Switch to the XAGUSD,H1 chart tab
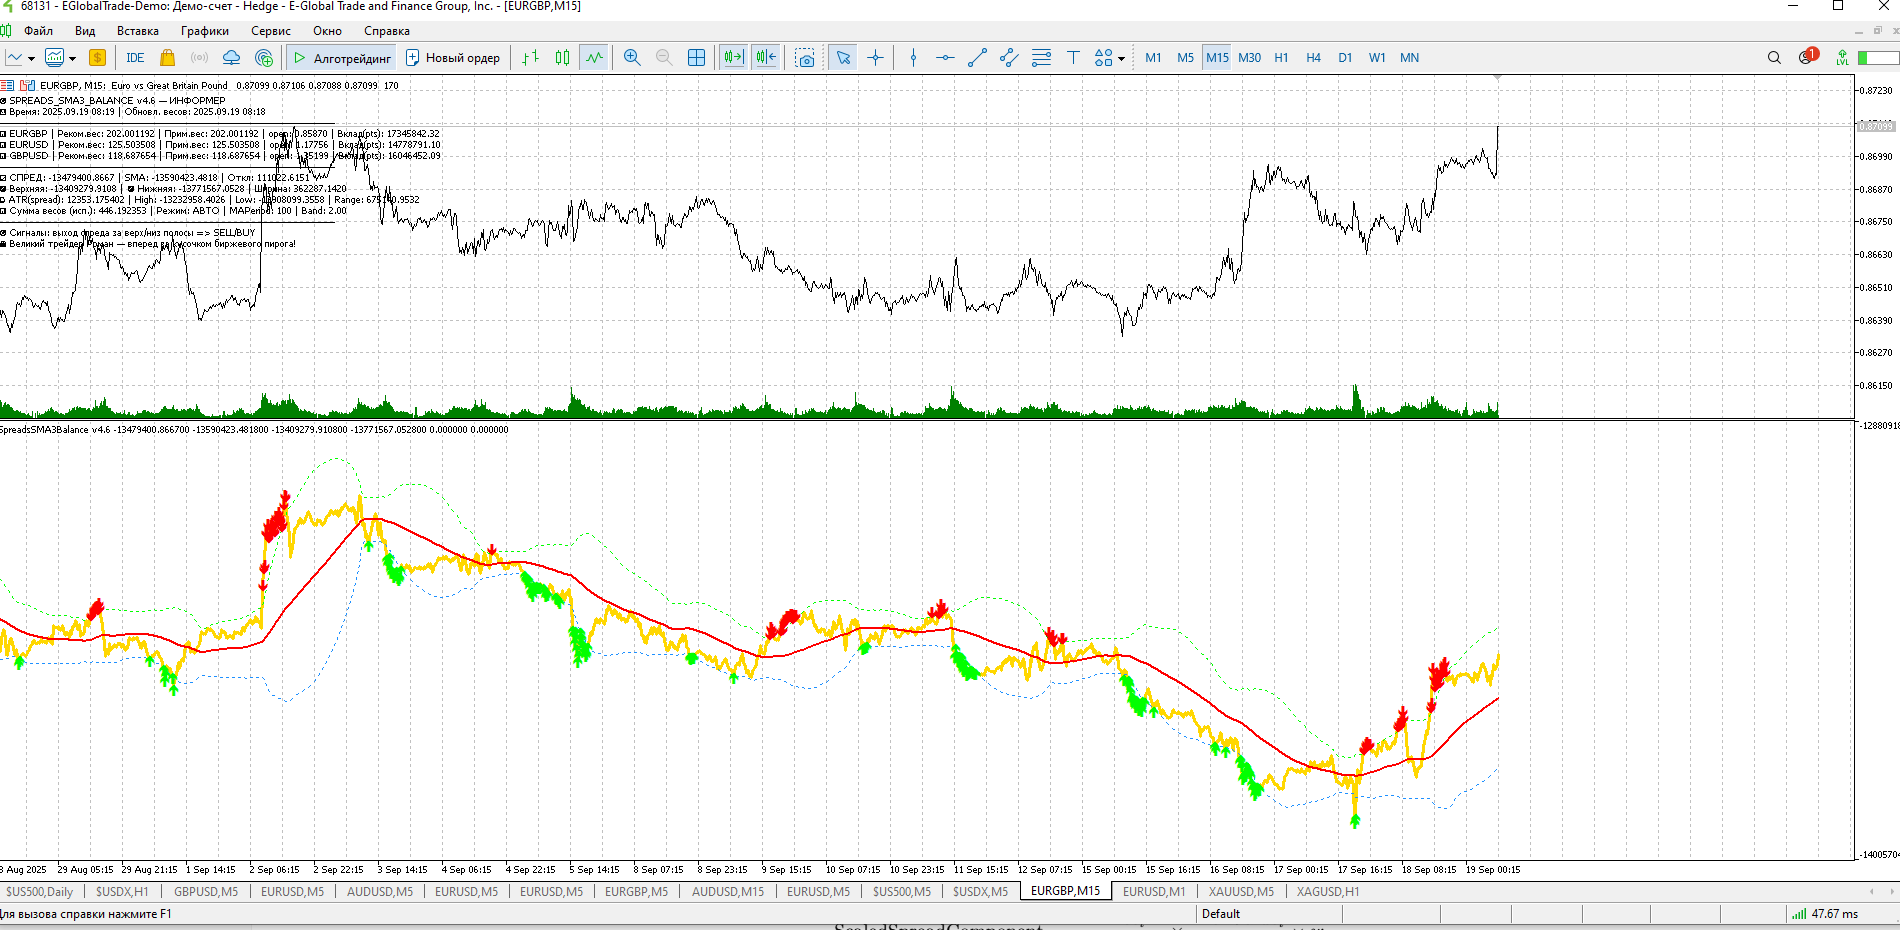This screenshot has width=1900, height=930. pyautogui.click(x=1328, y=892)
